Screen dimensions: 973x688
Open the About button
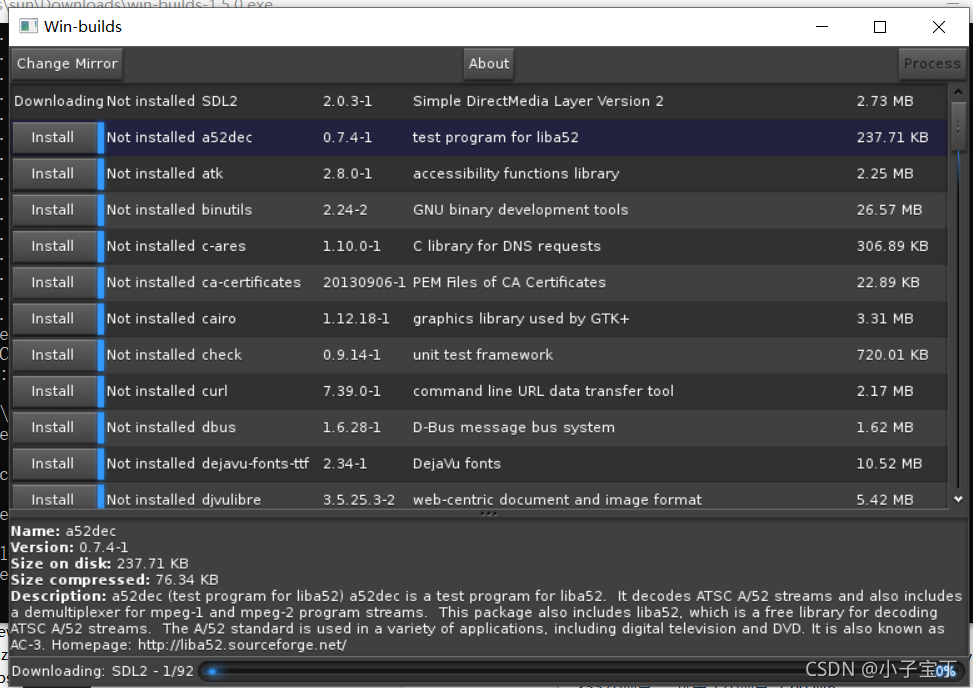tap(489, 64)
